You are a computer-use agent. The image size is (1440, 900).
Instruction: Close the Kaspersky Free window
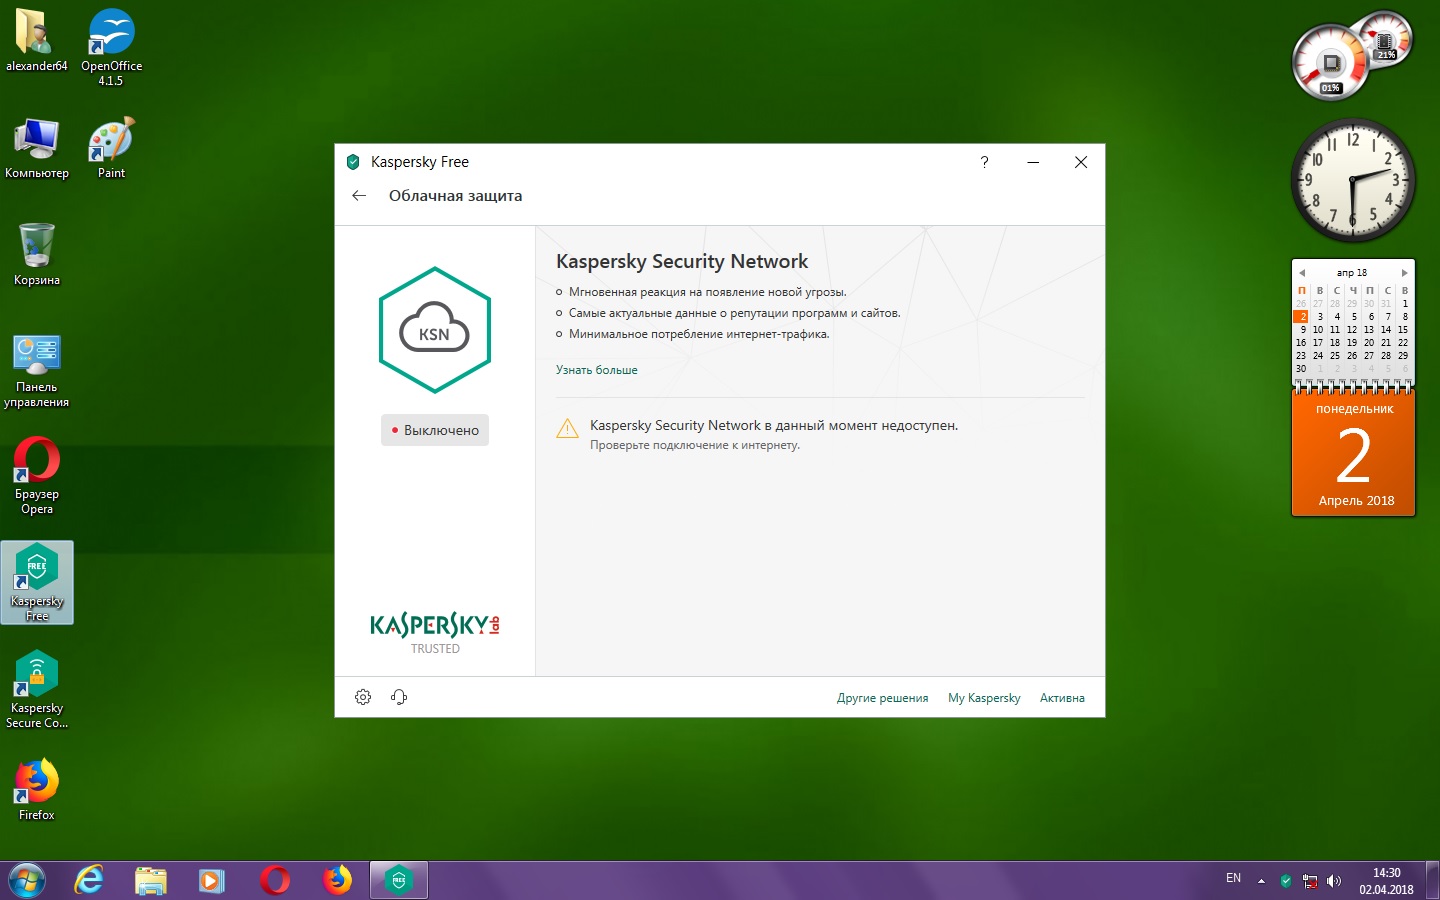[x=1081, y=162]
